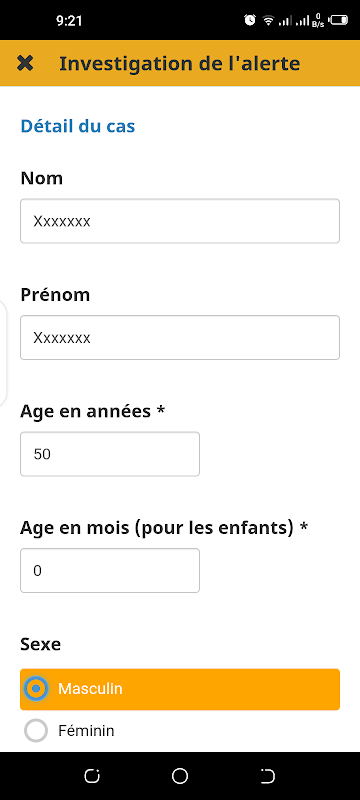Tap the Sexe field label
360x800 pixels.
click(x=41, y=644)
